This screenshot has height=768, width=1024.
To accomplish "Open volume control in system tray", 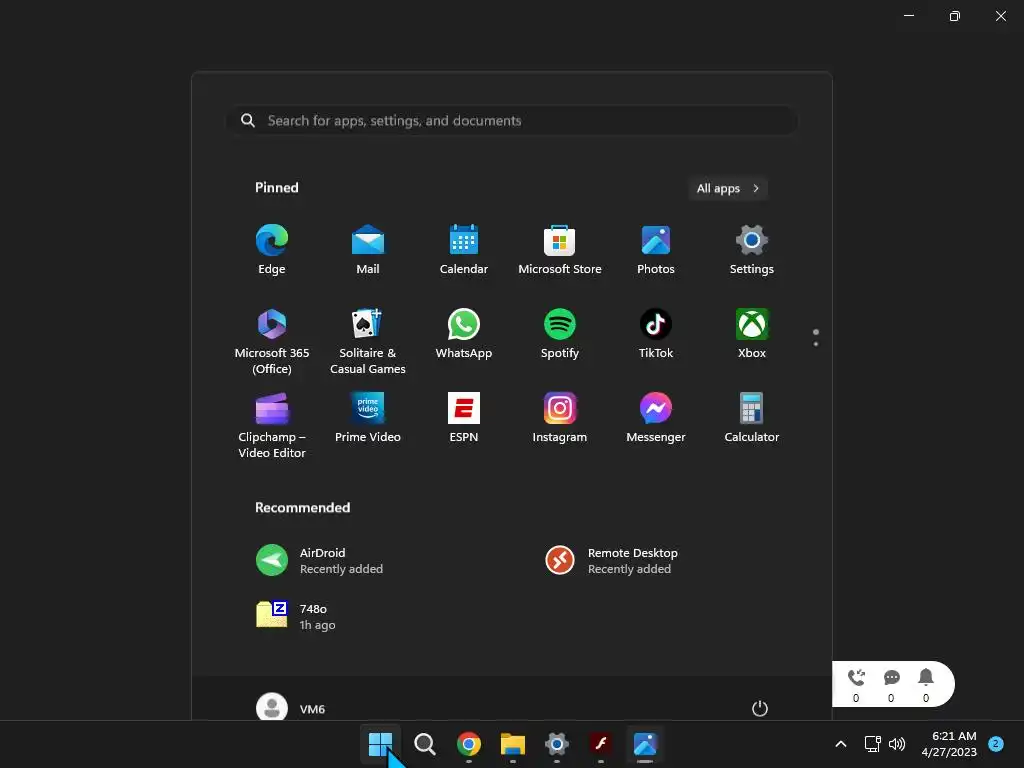I will [897, 744].
